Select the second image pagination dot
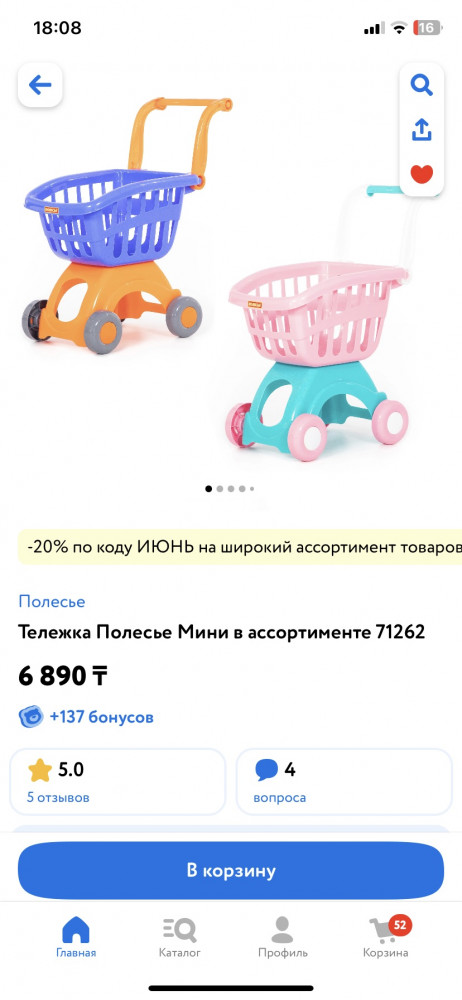This screenshot has height=1000, width=462. 220,489
